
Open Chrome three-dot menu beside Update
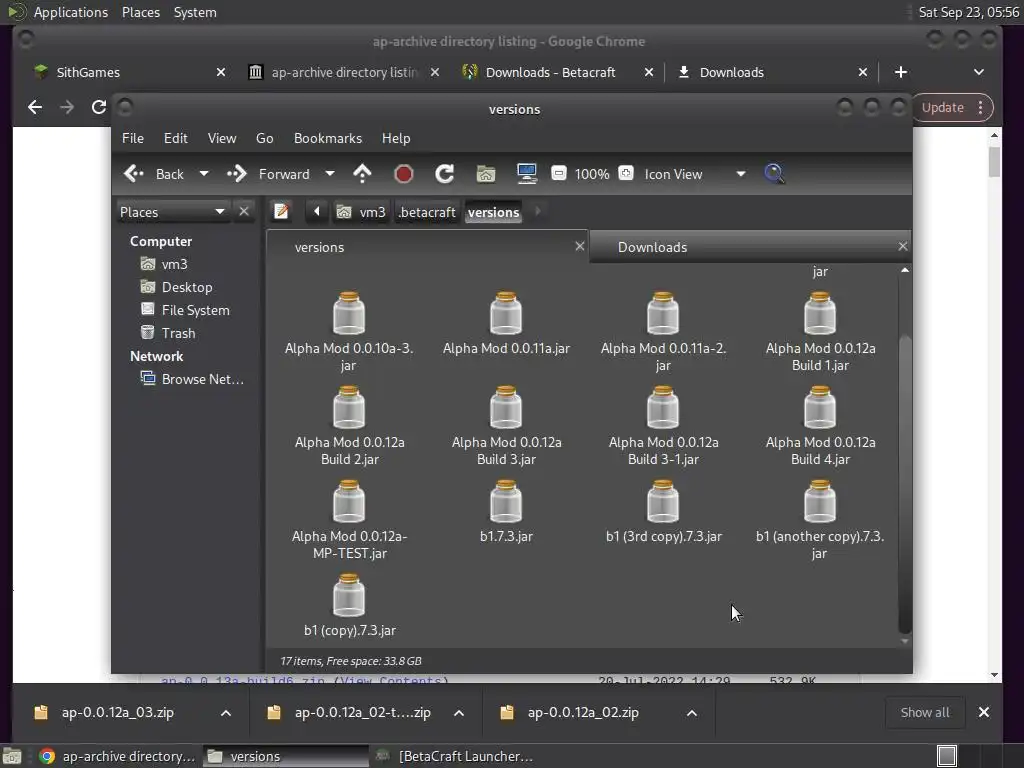[x=980, y=108]
